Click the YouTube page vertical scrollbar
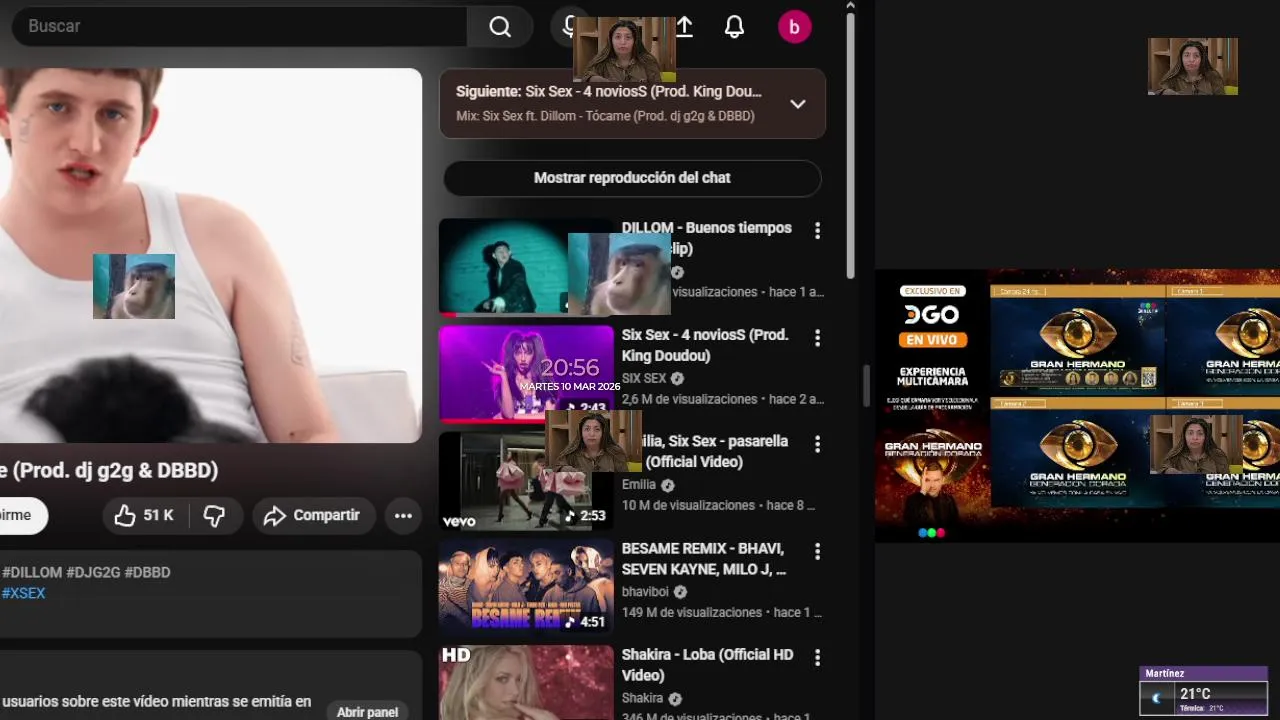This screenshot has height=720, width=1280. pos(851,145)
